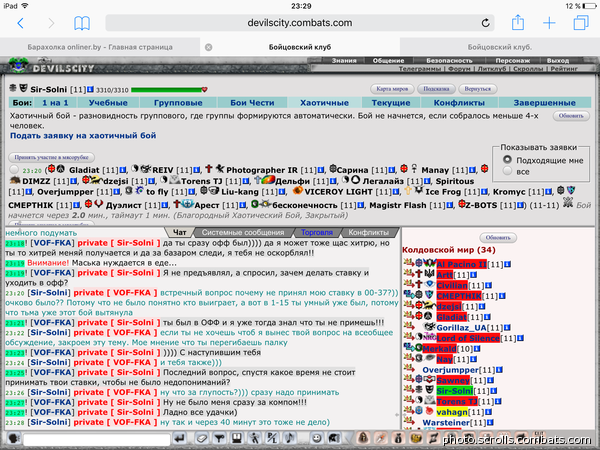This screenshot has height=450, width=600.
Task: Click the send message arrow beside chat input
Action: click(x=179, y=438)
